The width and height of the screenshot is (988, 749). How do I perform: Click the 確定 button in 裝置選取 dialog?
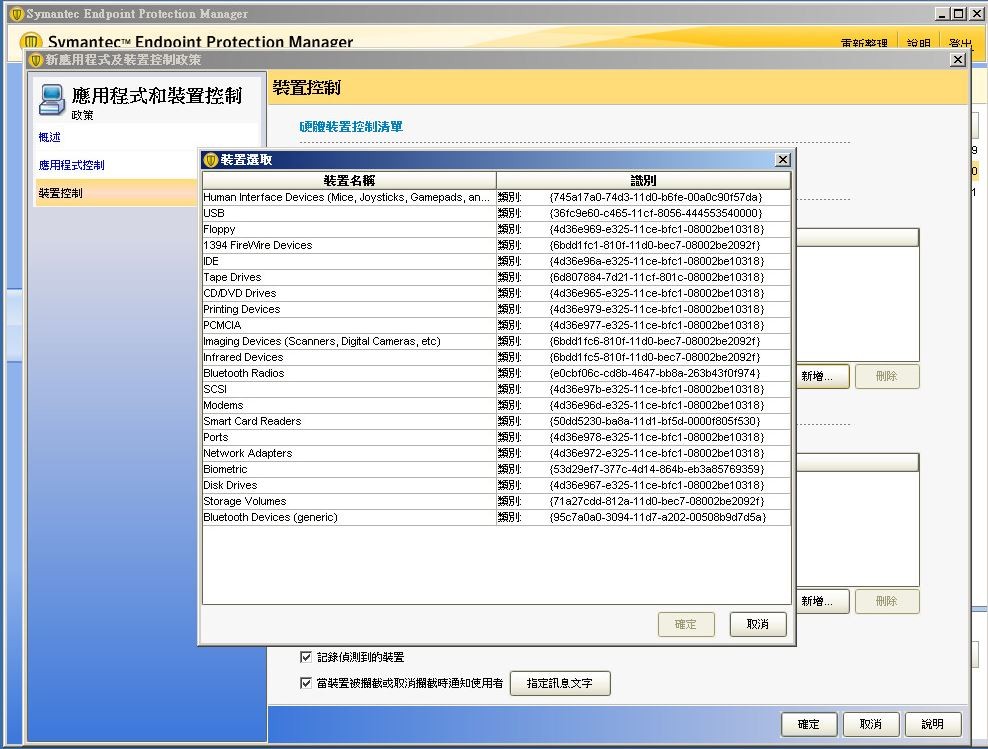(x=686, y=624)
